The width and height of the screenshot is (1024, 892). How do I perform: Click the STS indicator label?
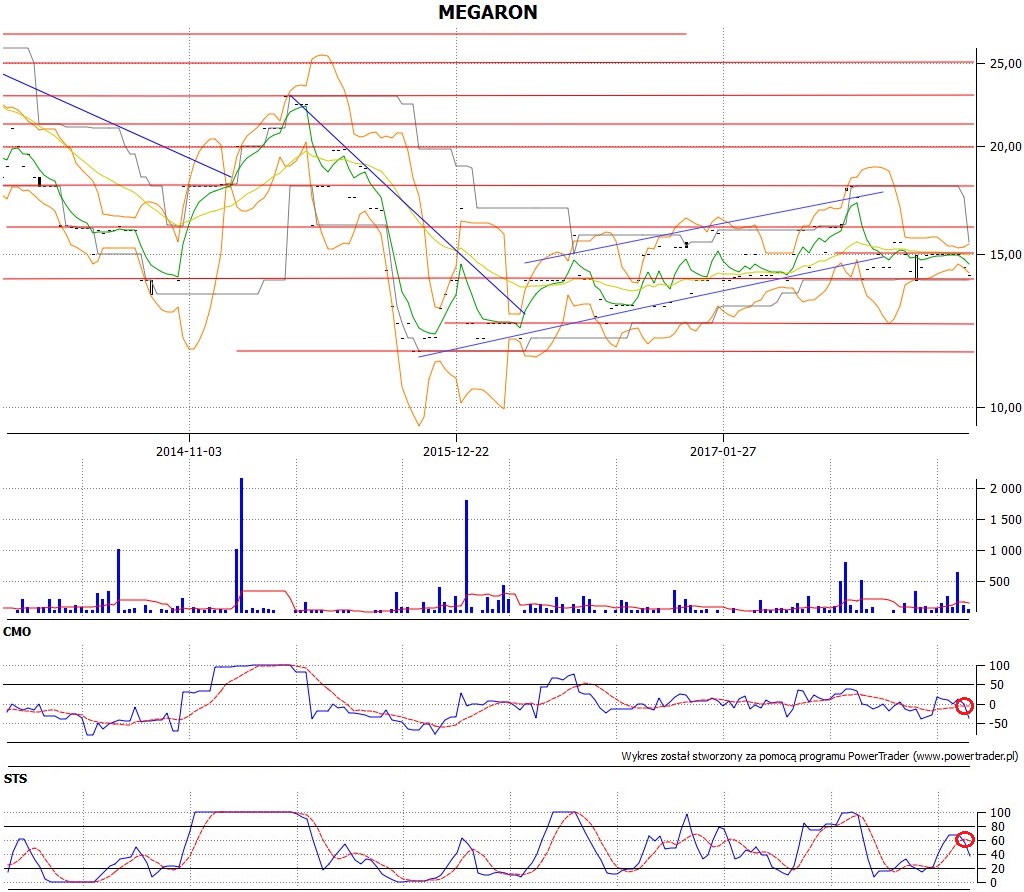tap(15, 778)
